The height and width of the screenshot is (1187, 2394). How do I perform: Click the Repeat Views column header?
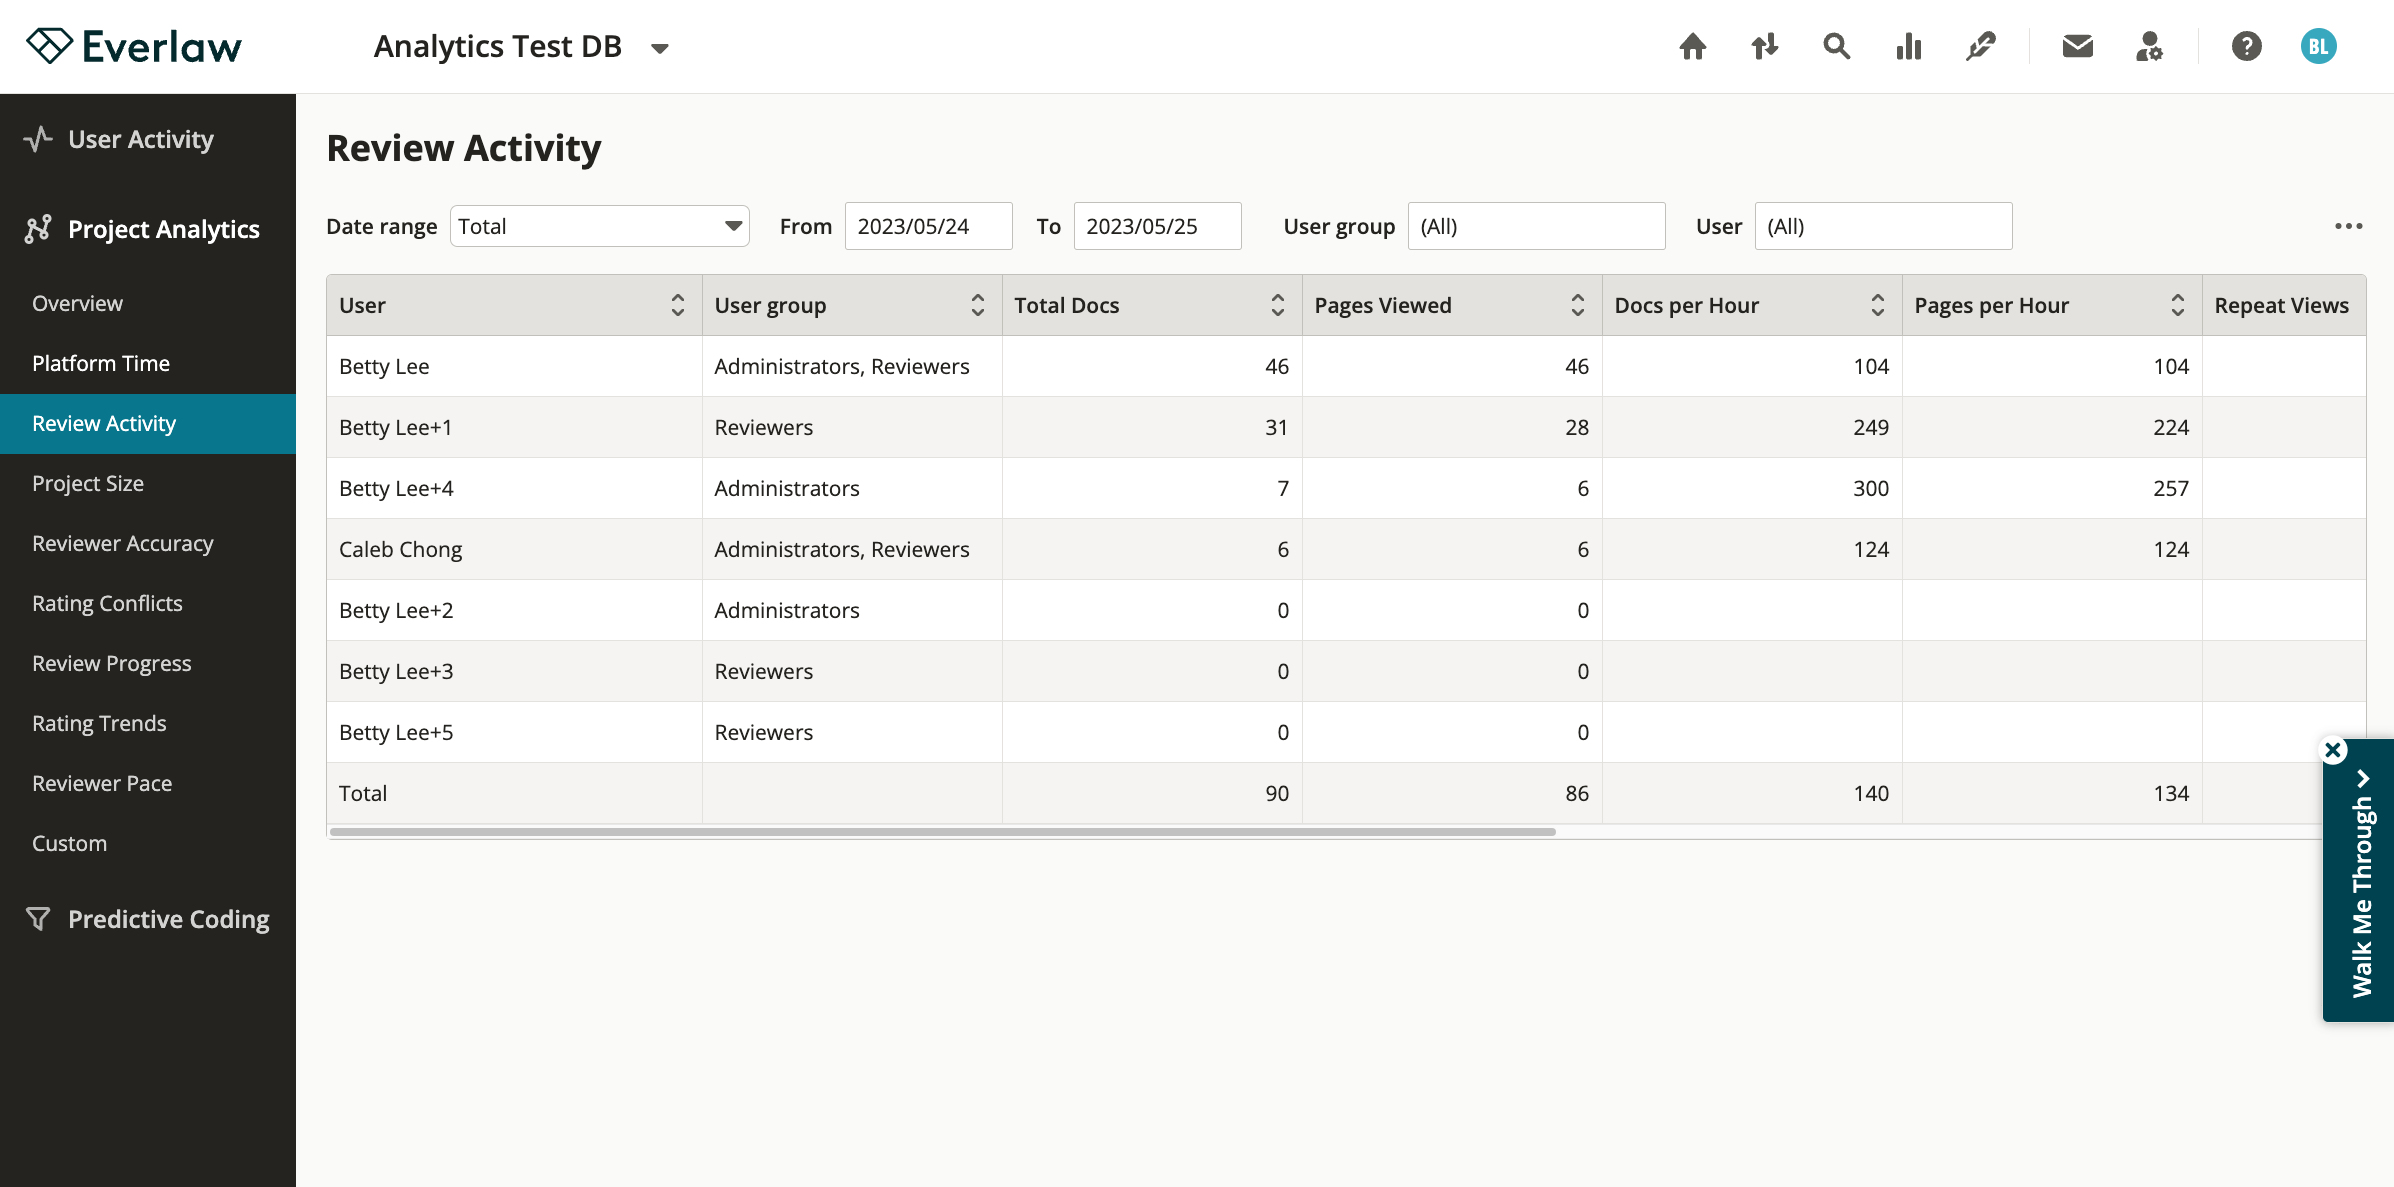tap(2284, 305)
